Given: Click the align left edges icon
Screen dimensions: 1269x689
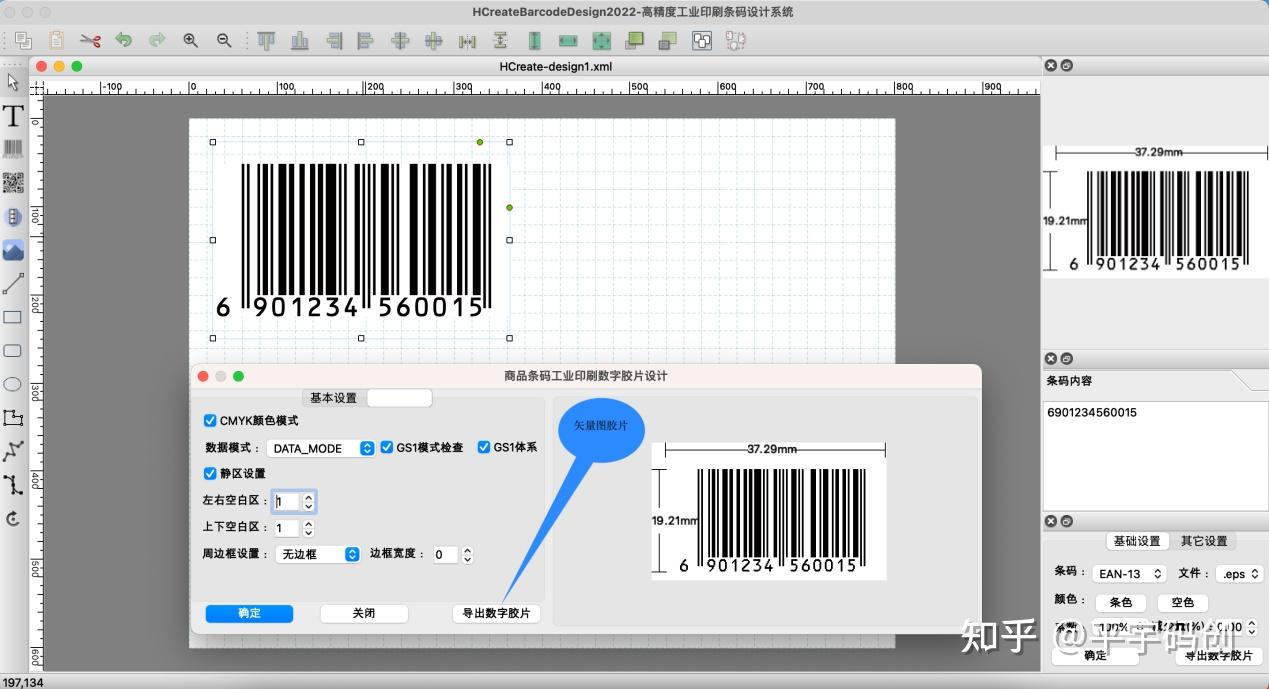Looking at the screenshot, I should (x=366, y=41).
